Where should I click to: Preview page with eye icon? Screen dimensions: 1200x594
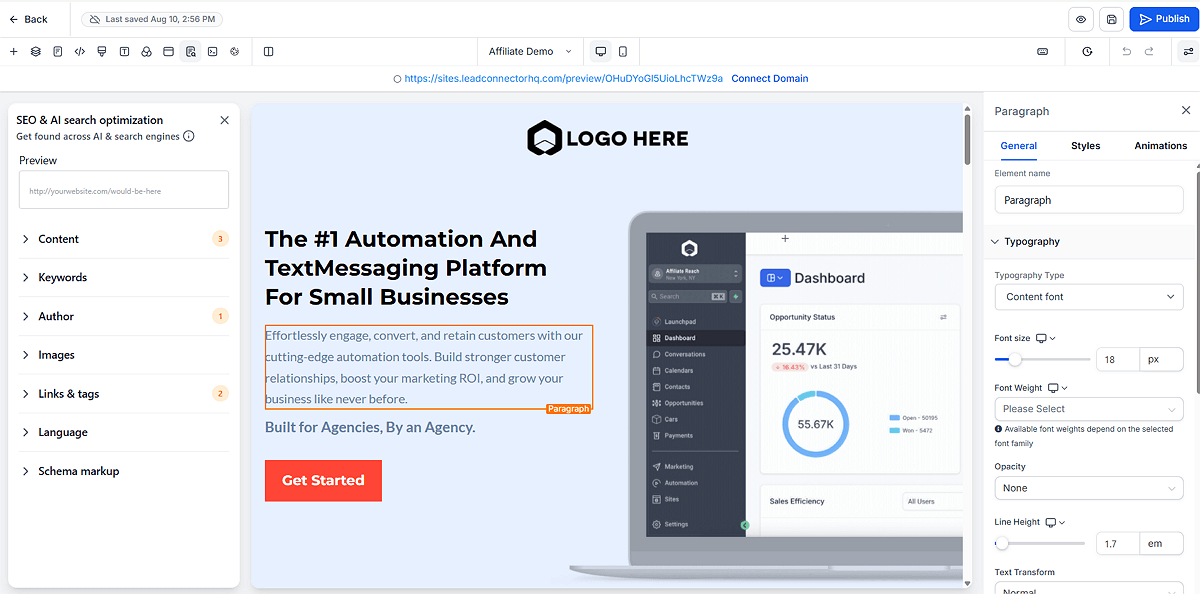(1081, 19)
